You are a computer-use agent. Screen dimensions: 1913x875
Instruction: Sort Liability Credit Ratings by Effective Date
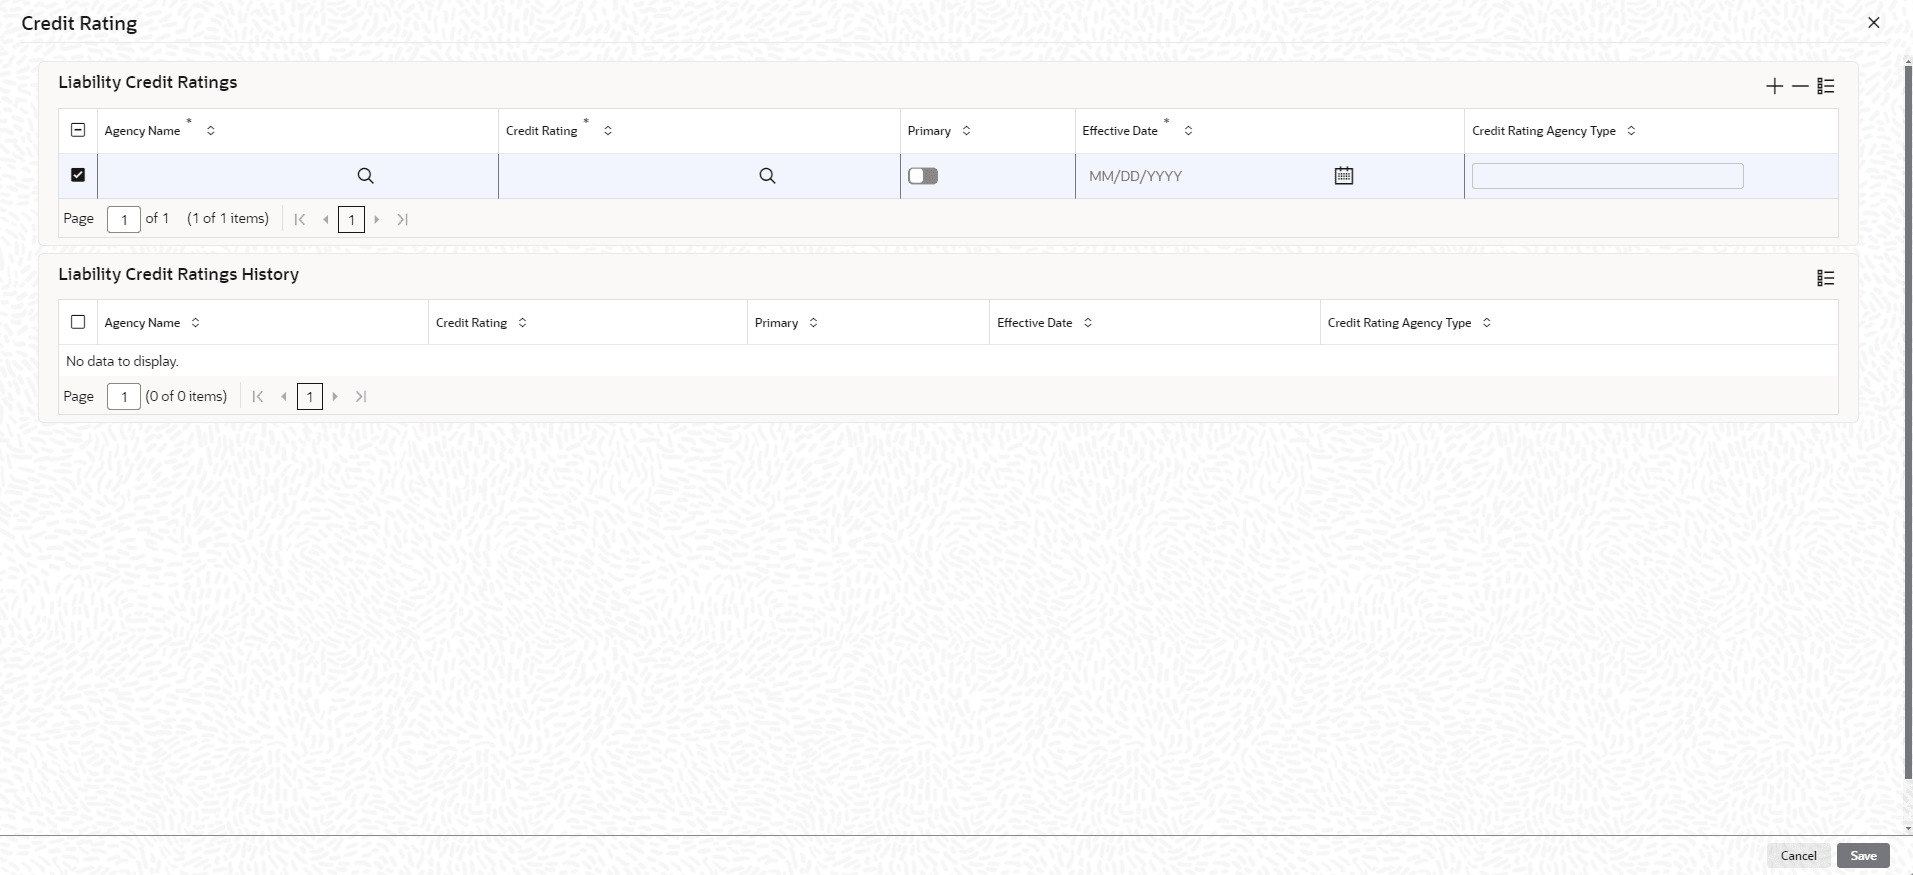coord(1188,131)
